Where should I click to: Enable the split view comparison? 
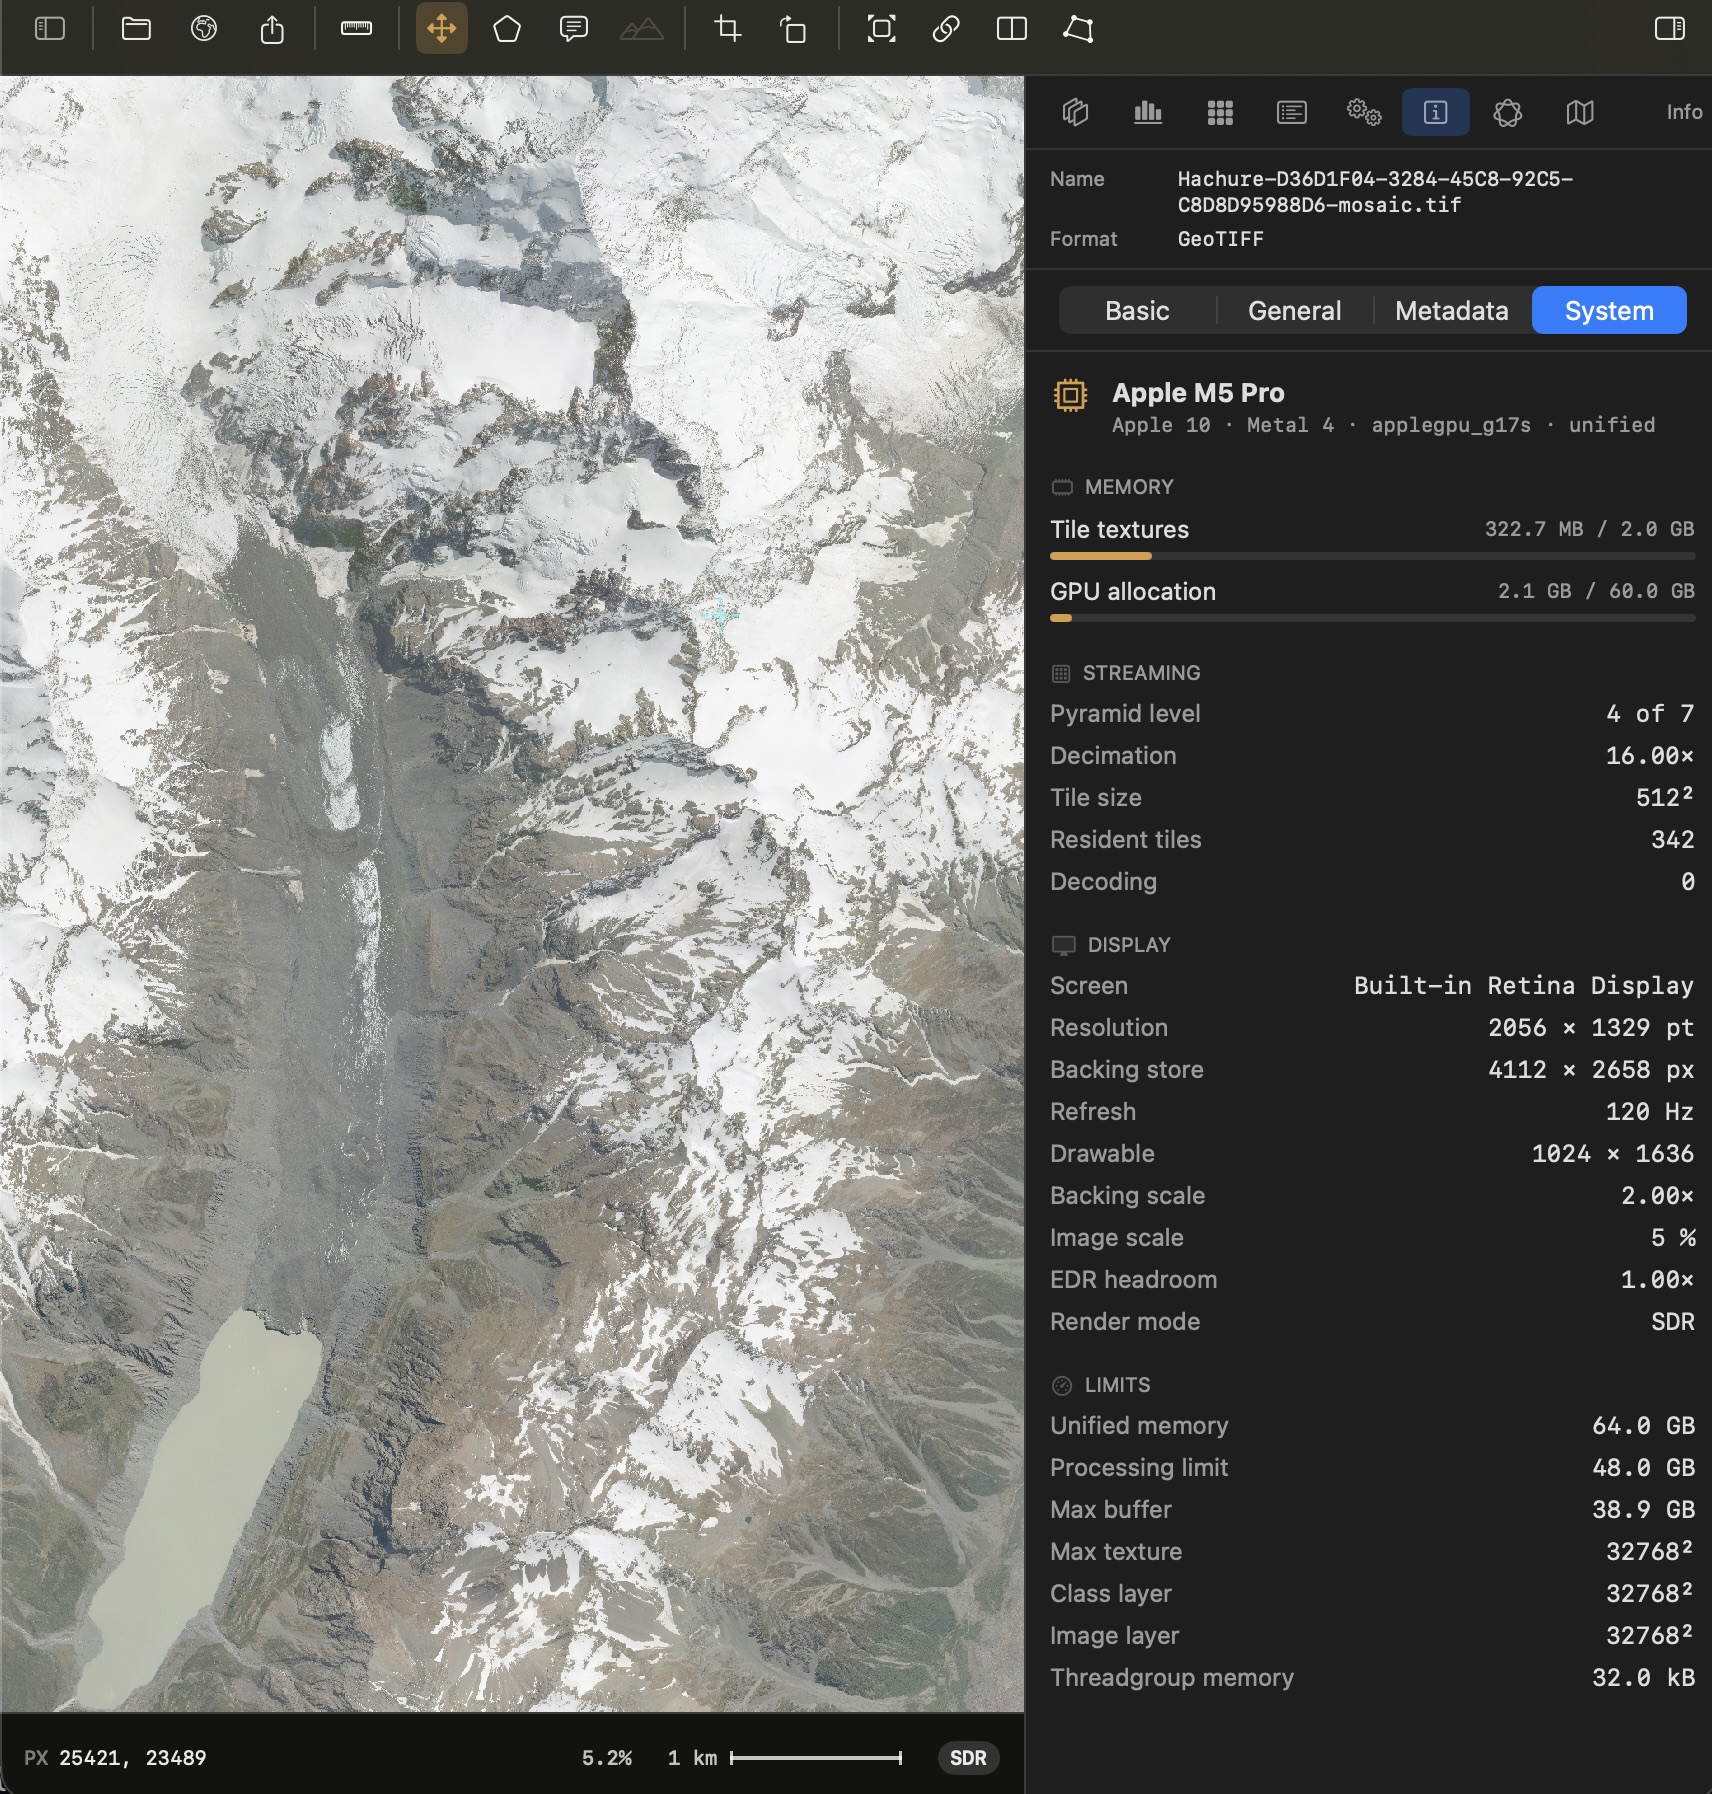coord(1012,29)
